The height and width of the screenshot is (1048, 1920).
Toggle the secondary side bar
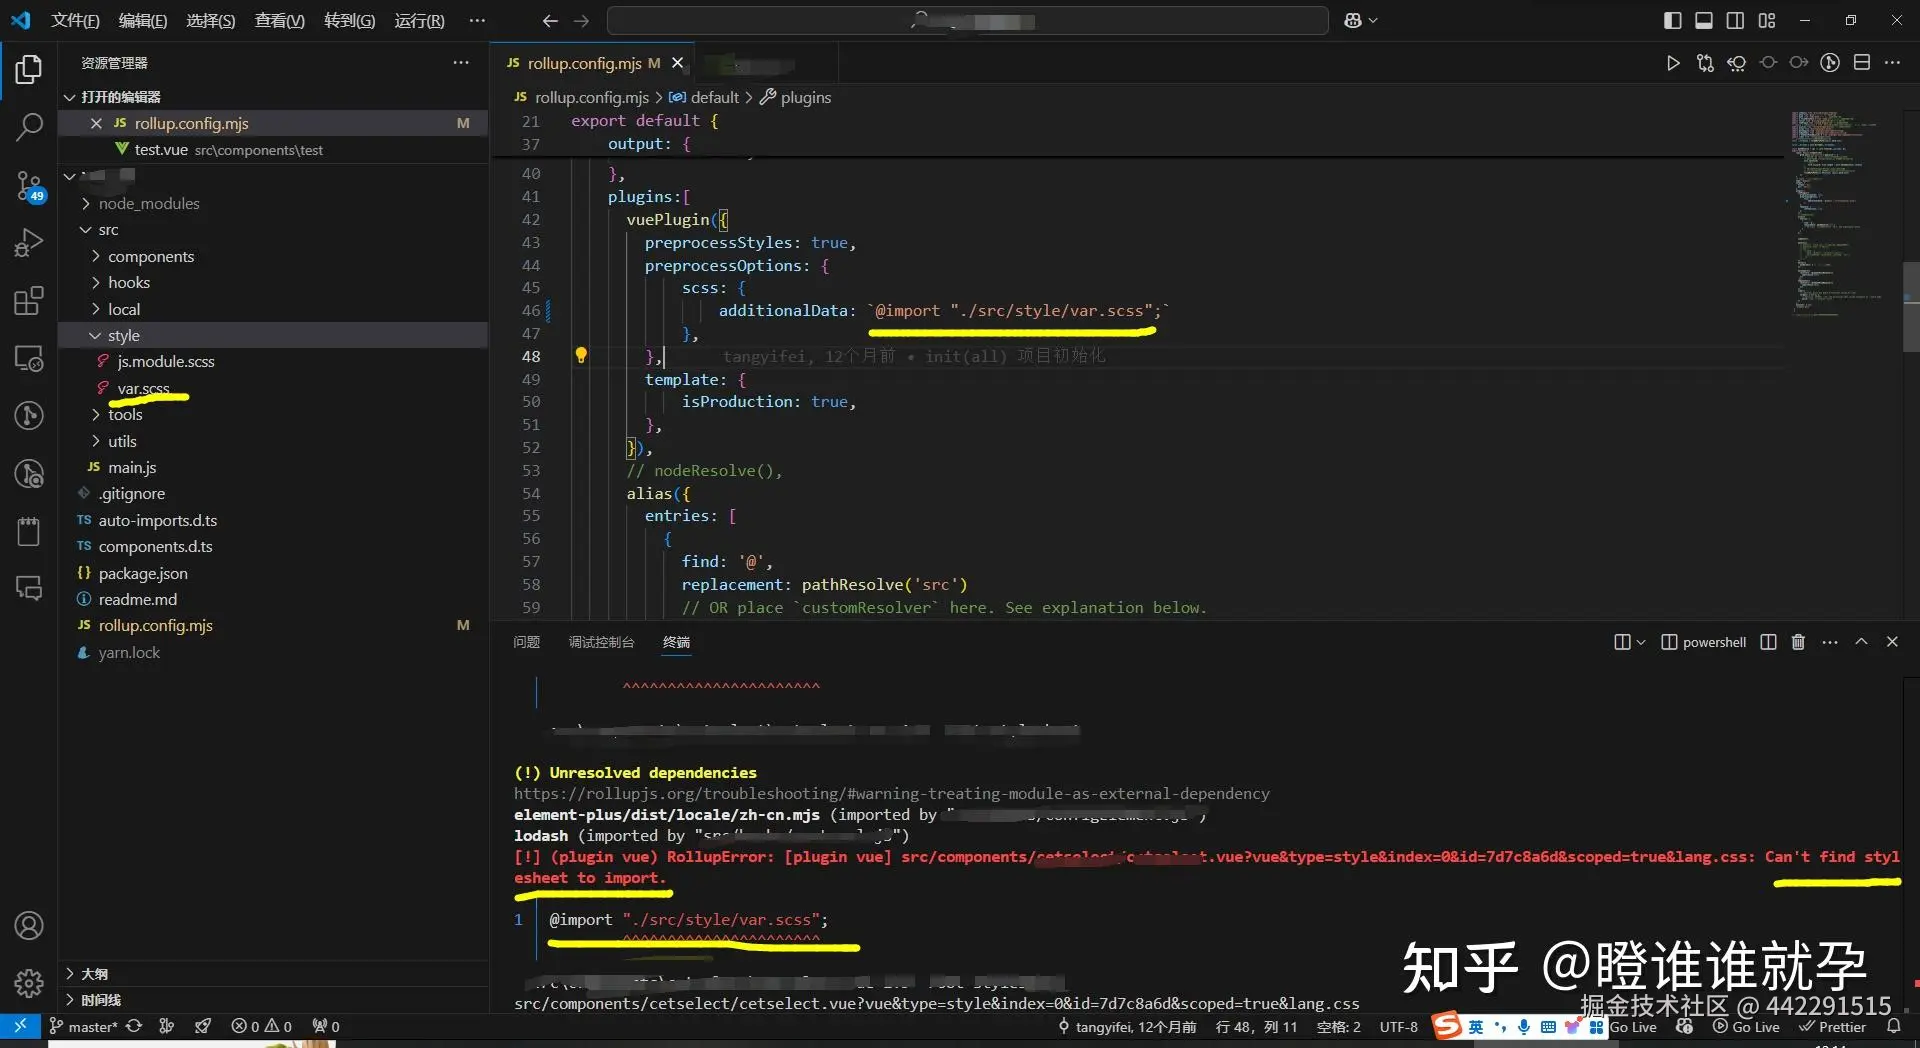pyautogui.click(x=1736, y=20)
